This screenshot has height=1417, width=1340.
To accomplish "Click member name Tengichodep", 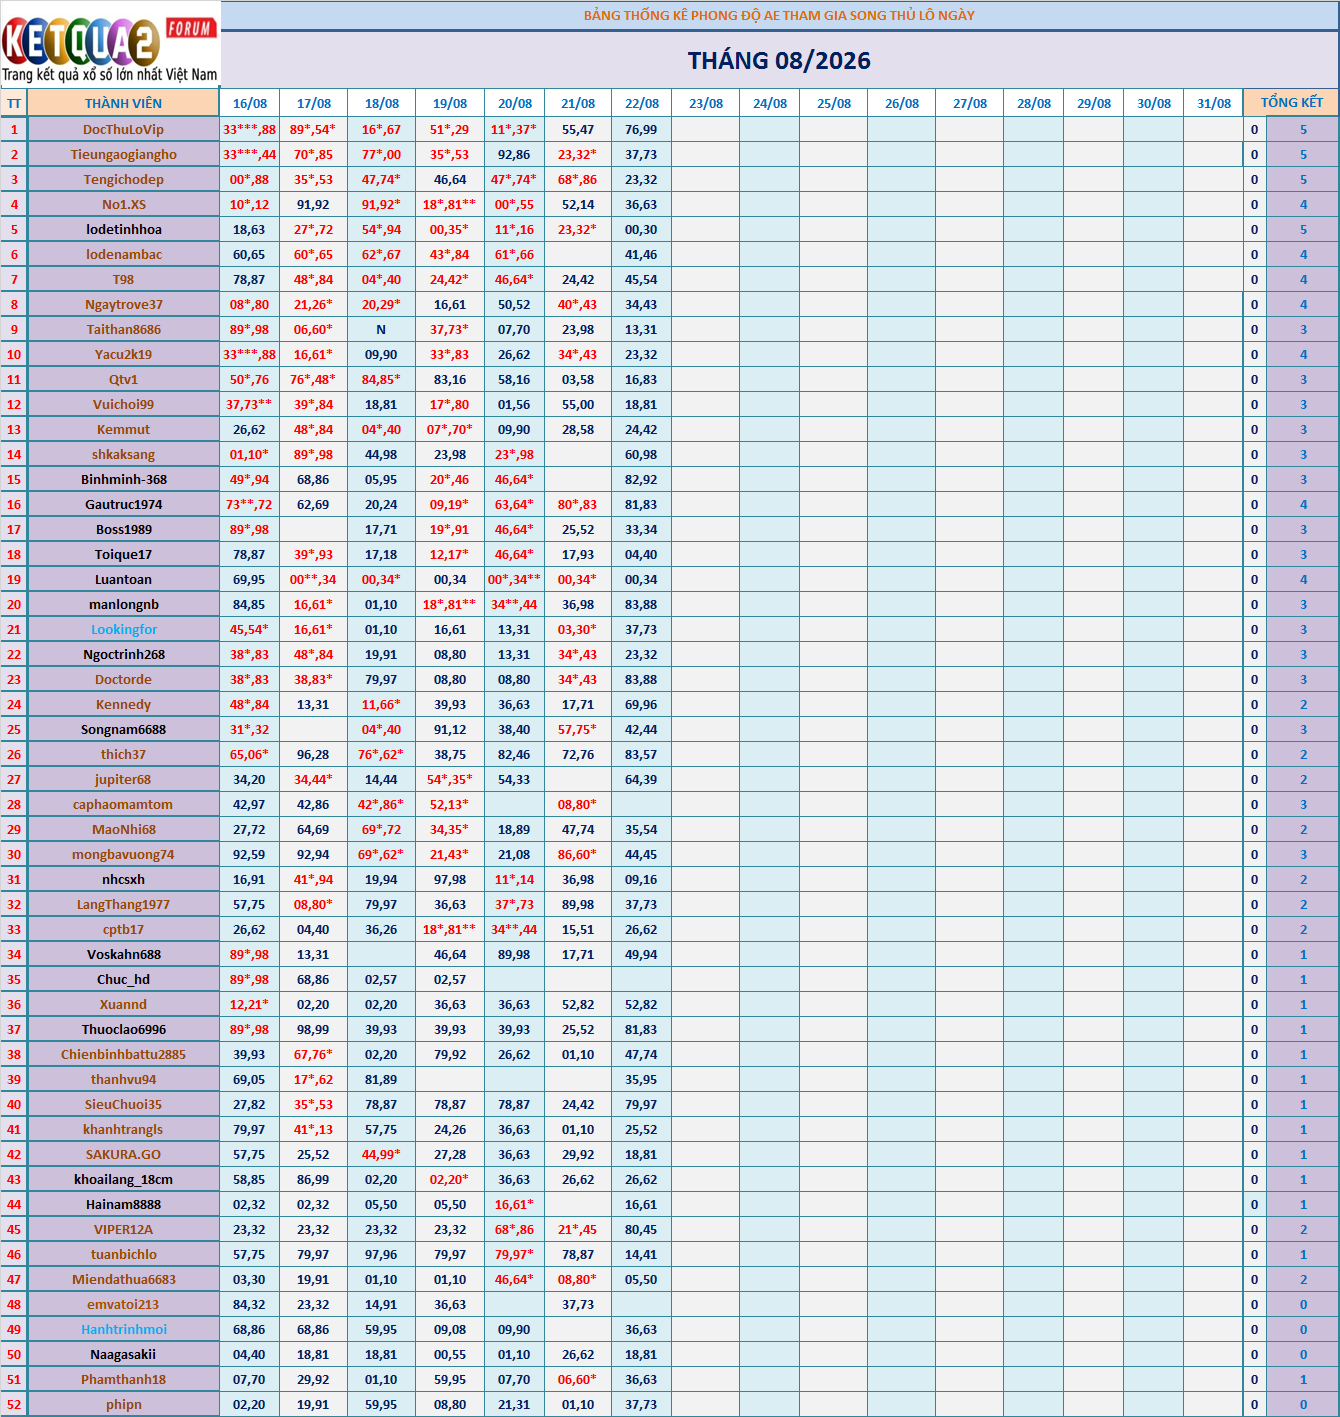I will [123, 179].
